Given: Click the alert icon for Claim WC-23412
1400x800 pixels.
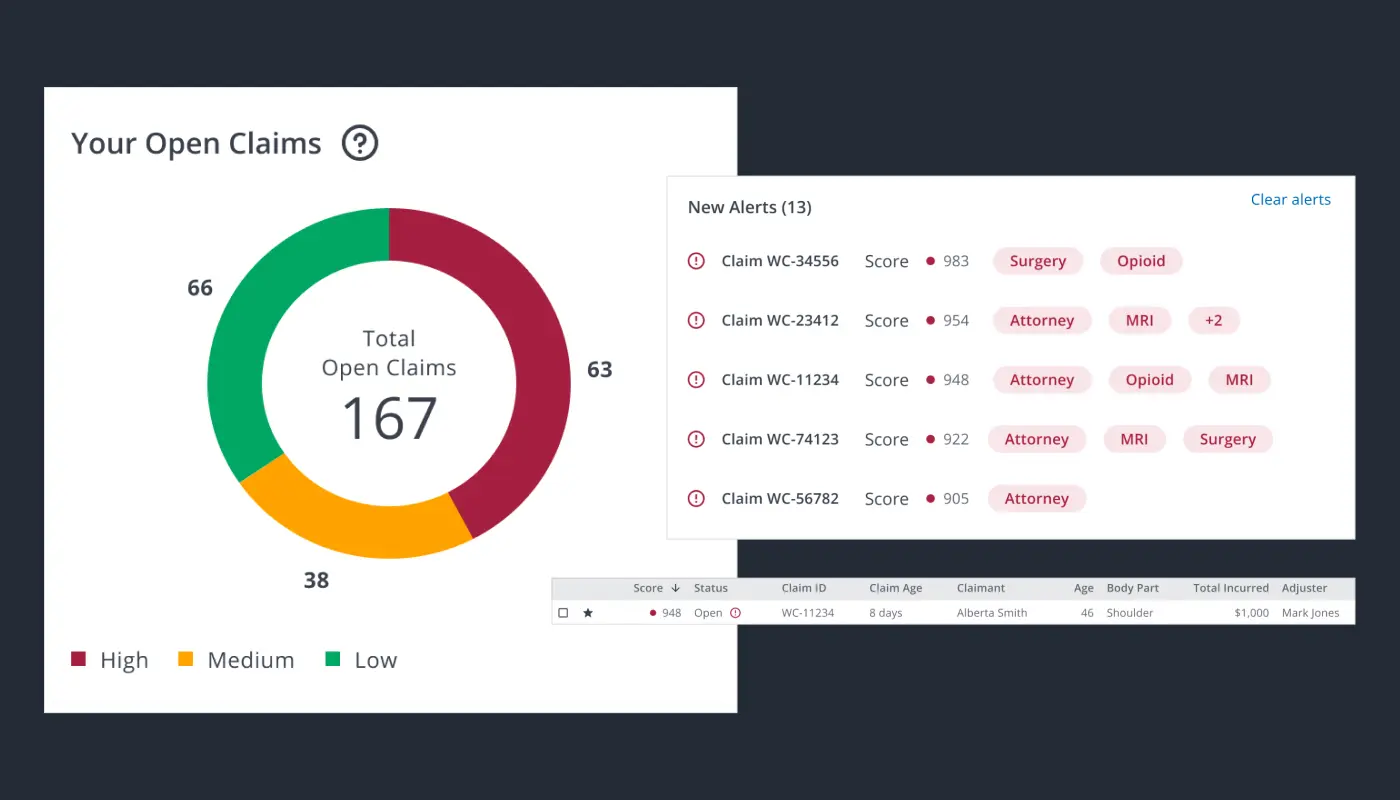Looking at the screenshot, I should [x=696, y=320].
